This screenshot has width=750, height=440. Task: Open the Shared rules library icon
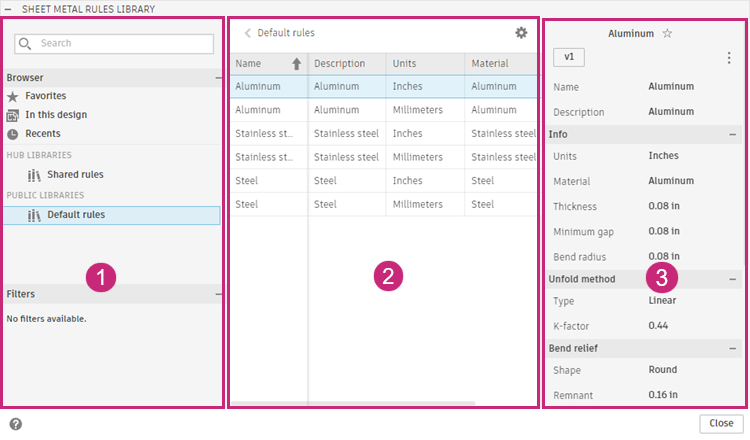pyautogui.click(x=34, y=176)
